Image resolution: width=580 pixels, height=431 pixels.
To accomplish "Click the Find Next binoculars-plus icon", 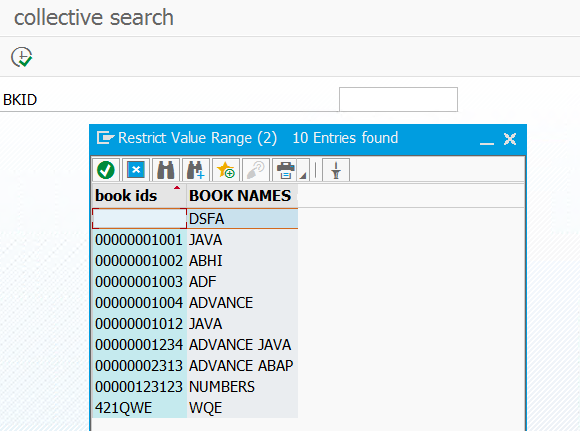I will pos(196,170).
